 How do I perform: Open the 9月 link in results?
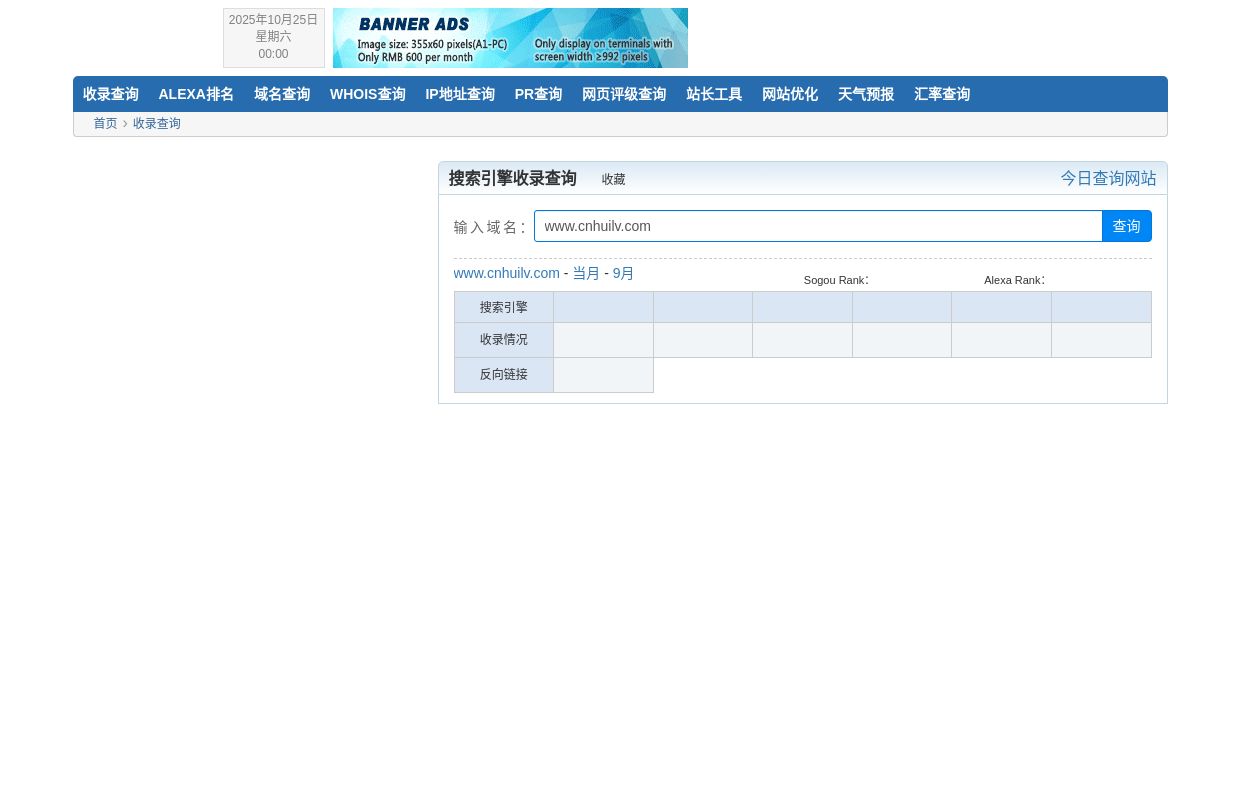click(623, 273)
